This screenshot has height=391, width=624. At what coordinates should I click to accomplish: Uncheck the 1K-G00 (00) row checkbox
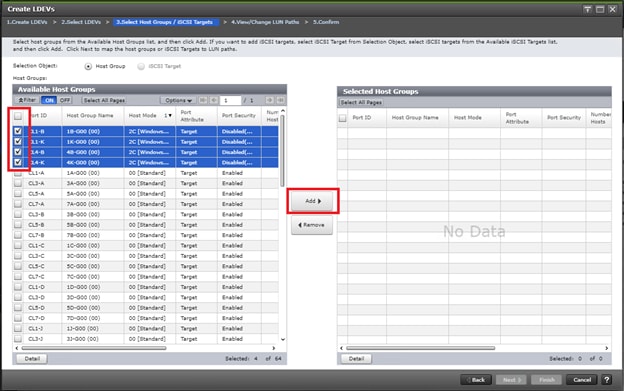pos(18,141)
